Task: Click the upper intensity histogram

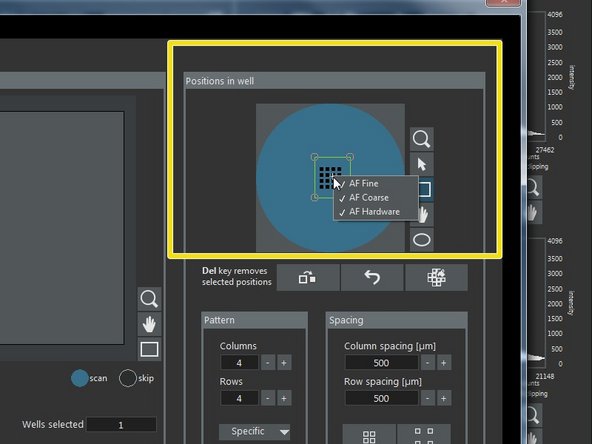Action: pyautogui.click(x=536, y=75)
